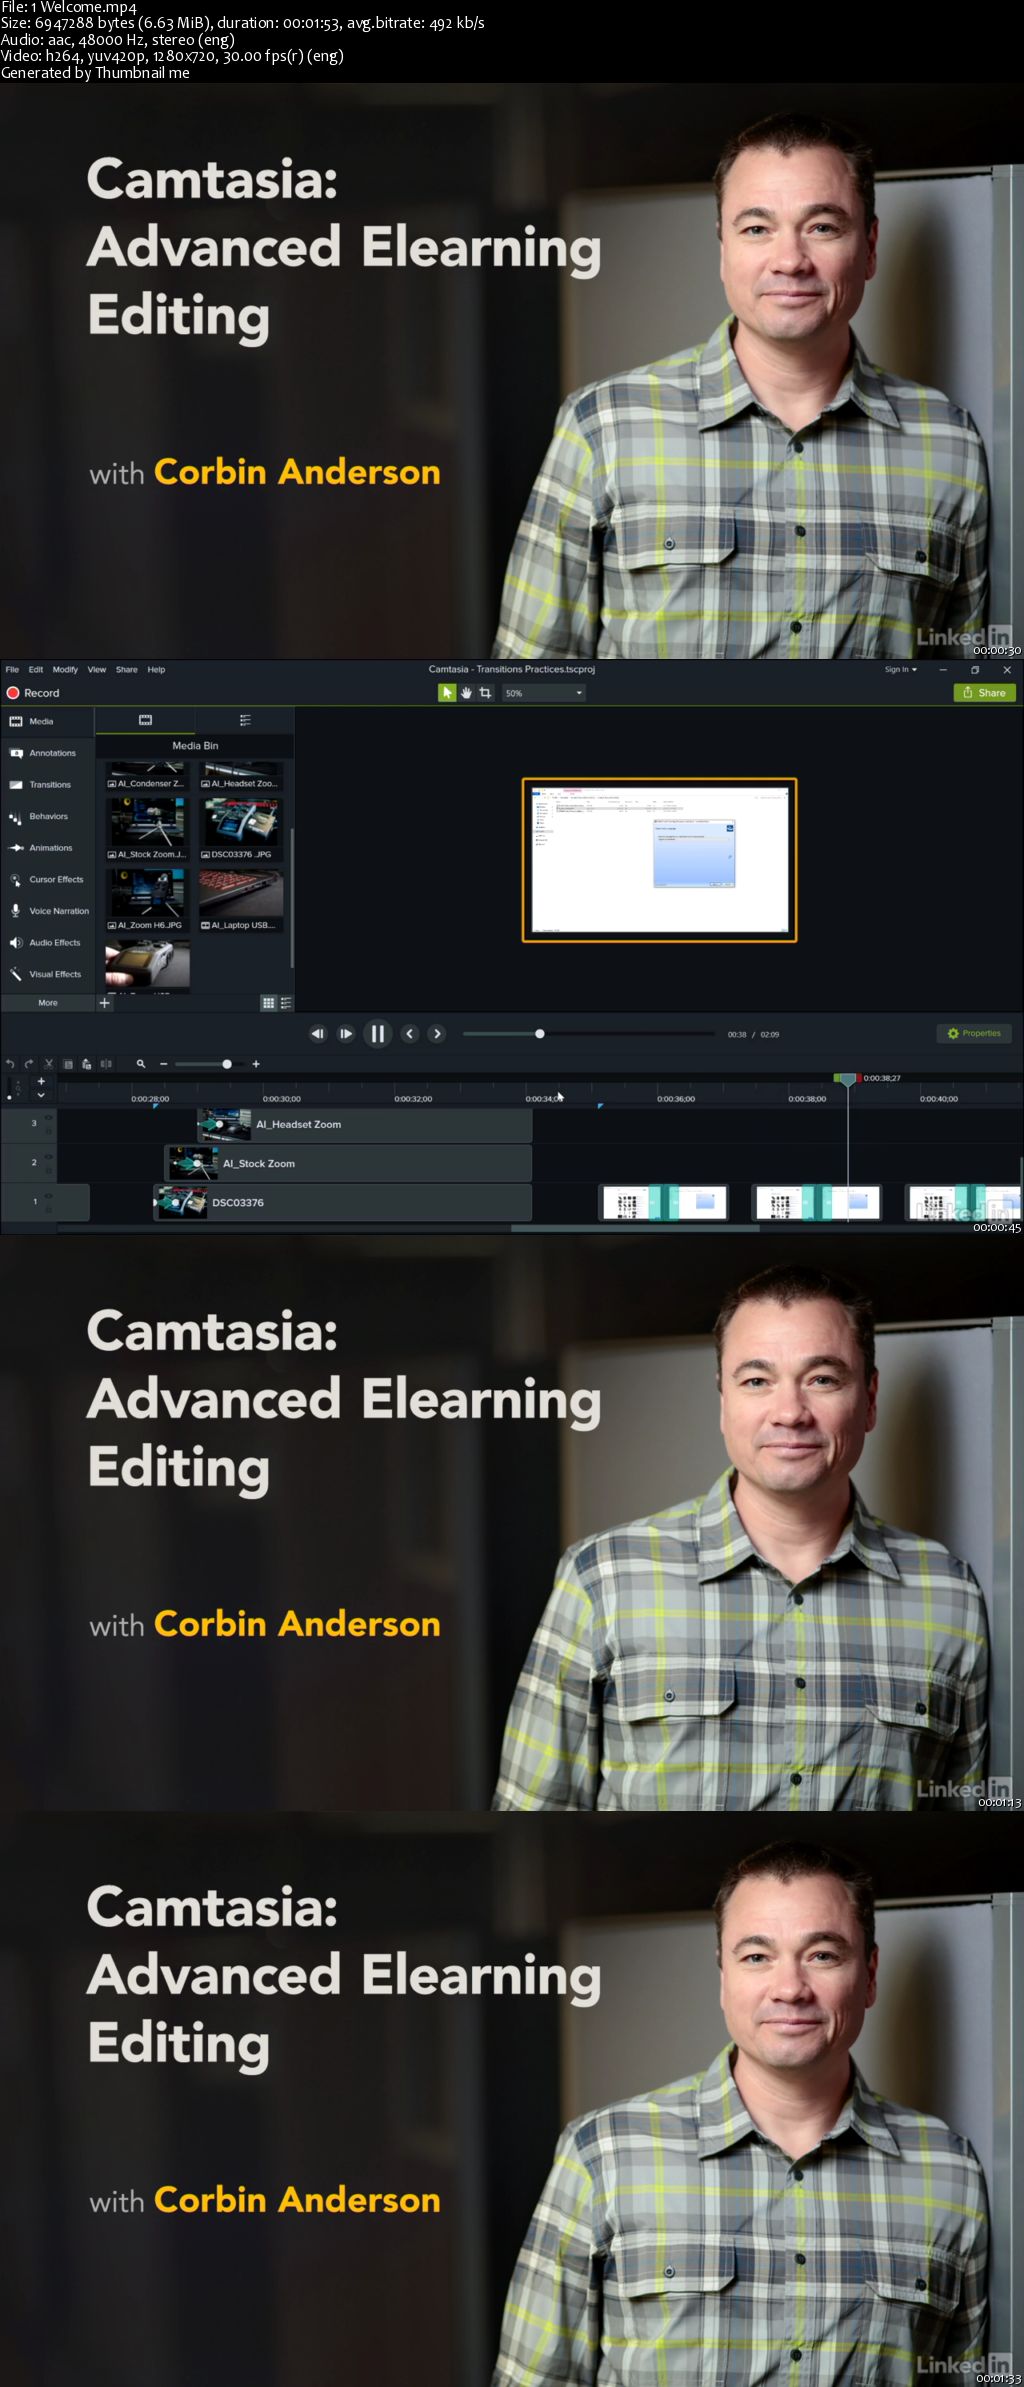Switch to the Media Bin filmstrip tab
Viewport: 1024px width, 2387px height.
(145, 720)
